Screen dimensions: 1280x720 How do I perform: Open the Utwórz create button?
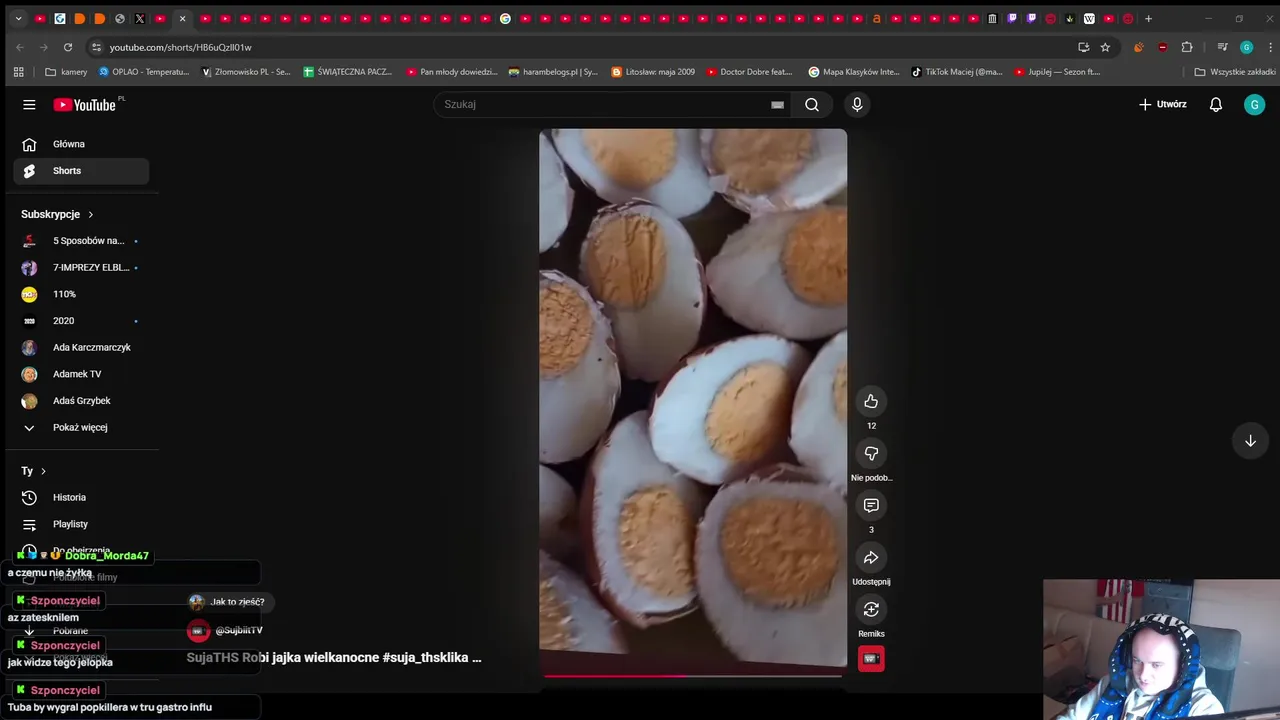(1162, 104)
